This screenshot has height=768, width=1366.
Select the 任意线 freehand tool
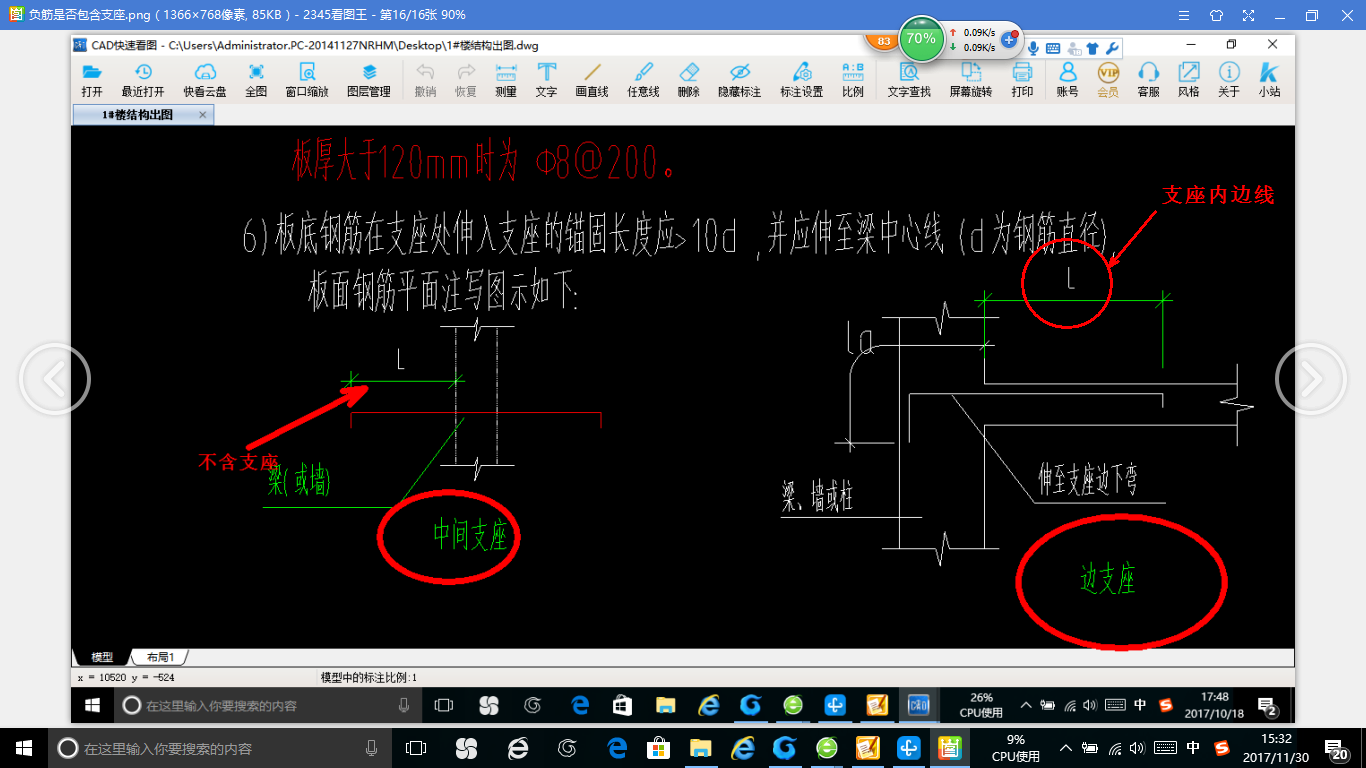[x=643, y=80]
